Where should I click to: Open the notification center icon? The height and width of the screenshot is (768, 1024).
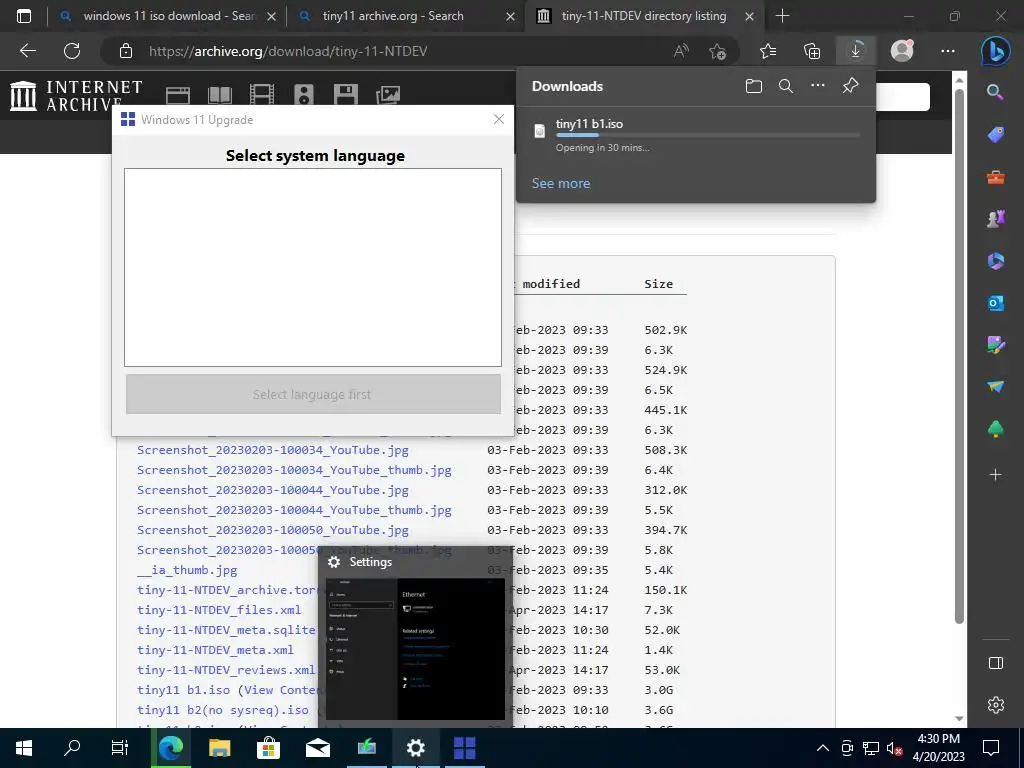click(x=991, y=748)
